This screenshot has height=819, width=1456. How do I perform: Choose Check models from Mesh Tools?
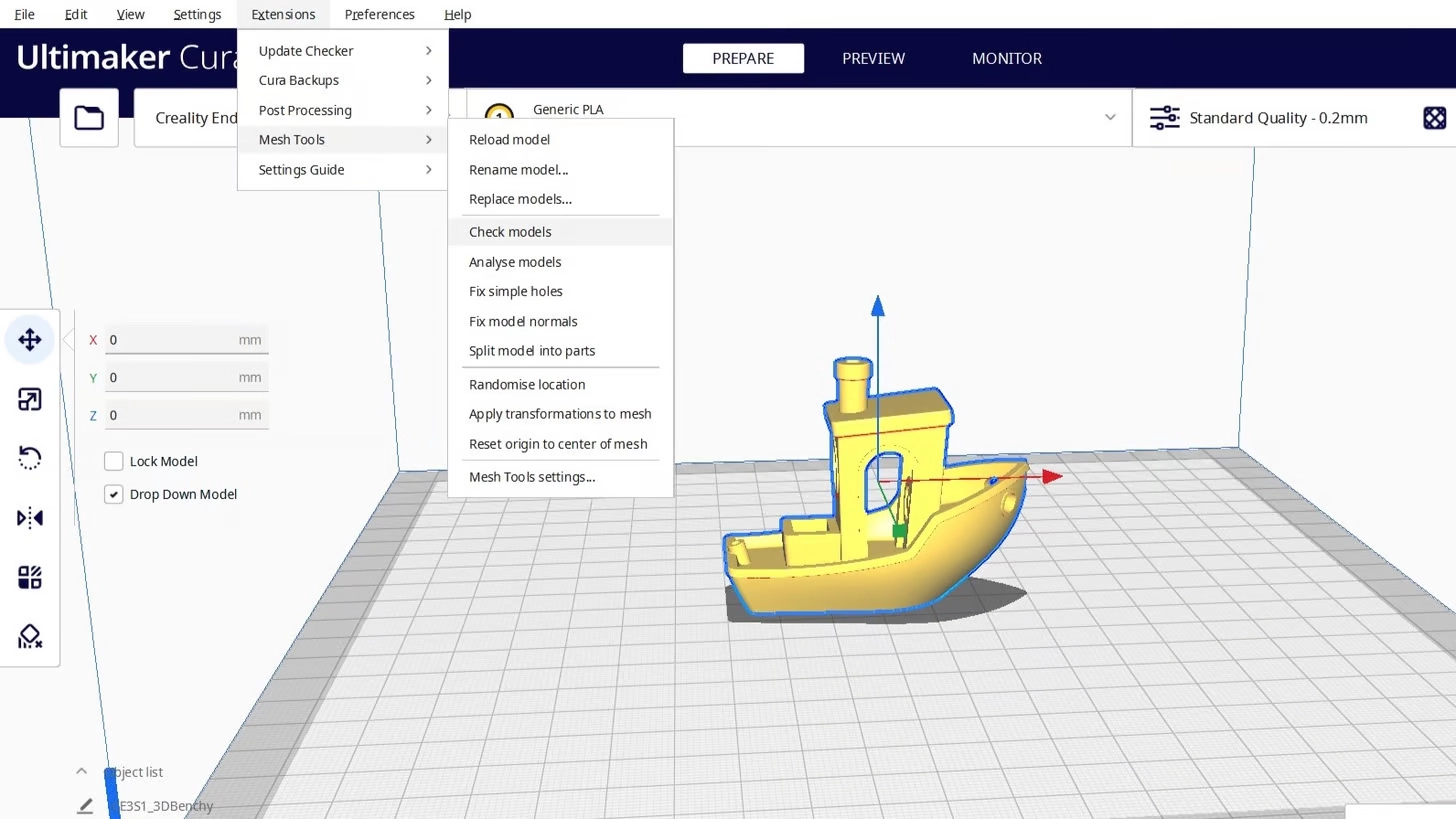coord(561,232)
